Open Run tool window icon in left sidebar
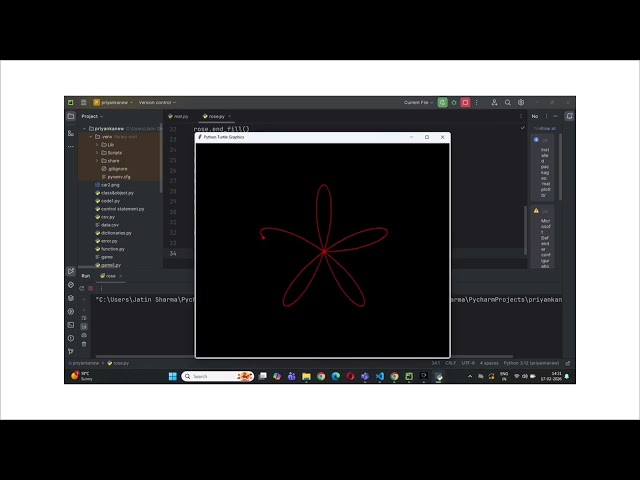The width and height of the screenshot is (640, 480). (71, 271)
